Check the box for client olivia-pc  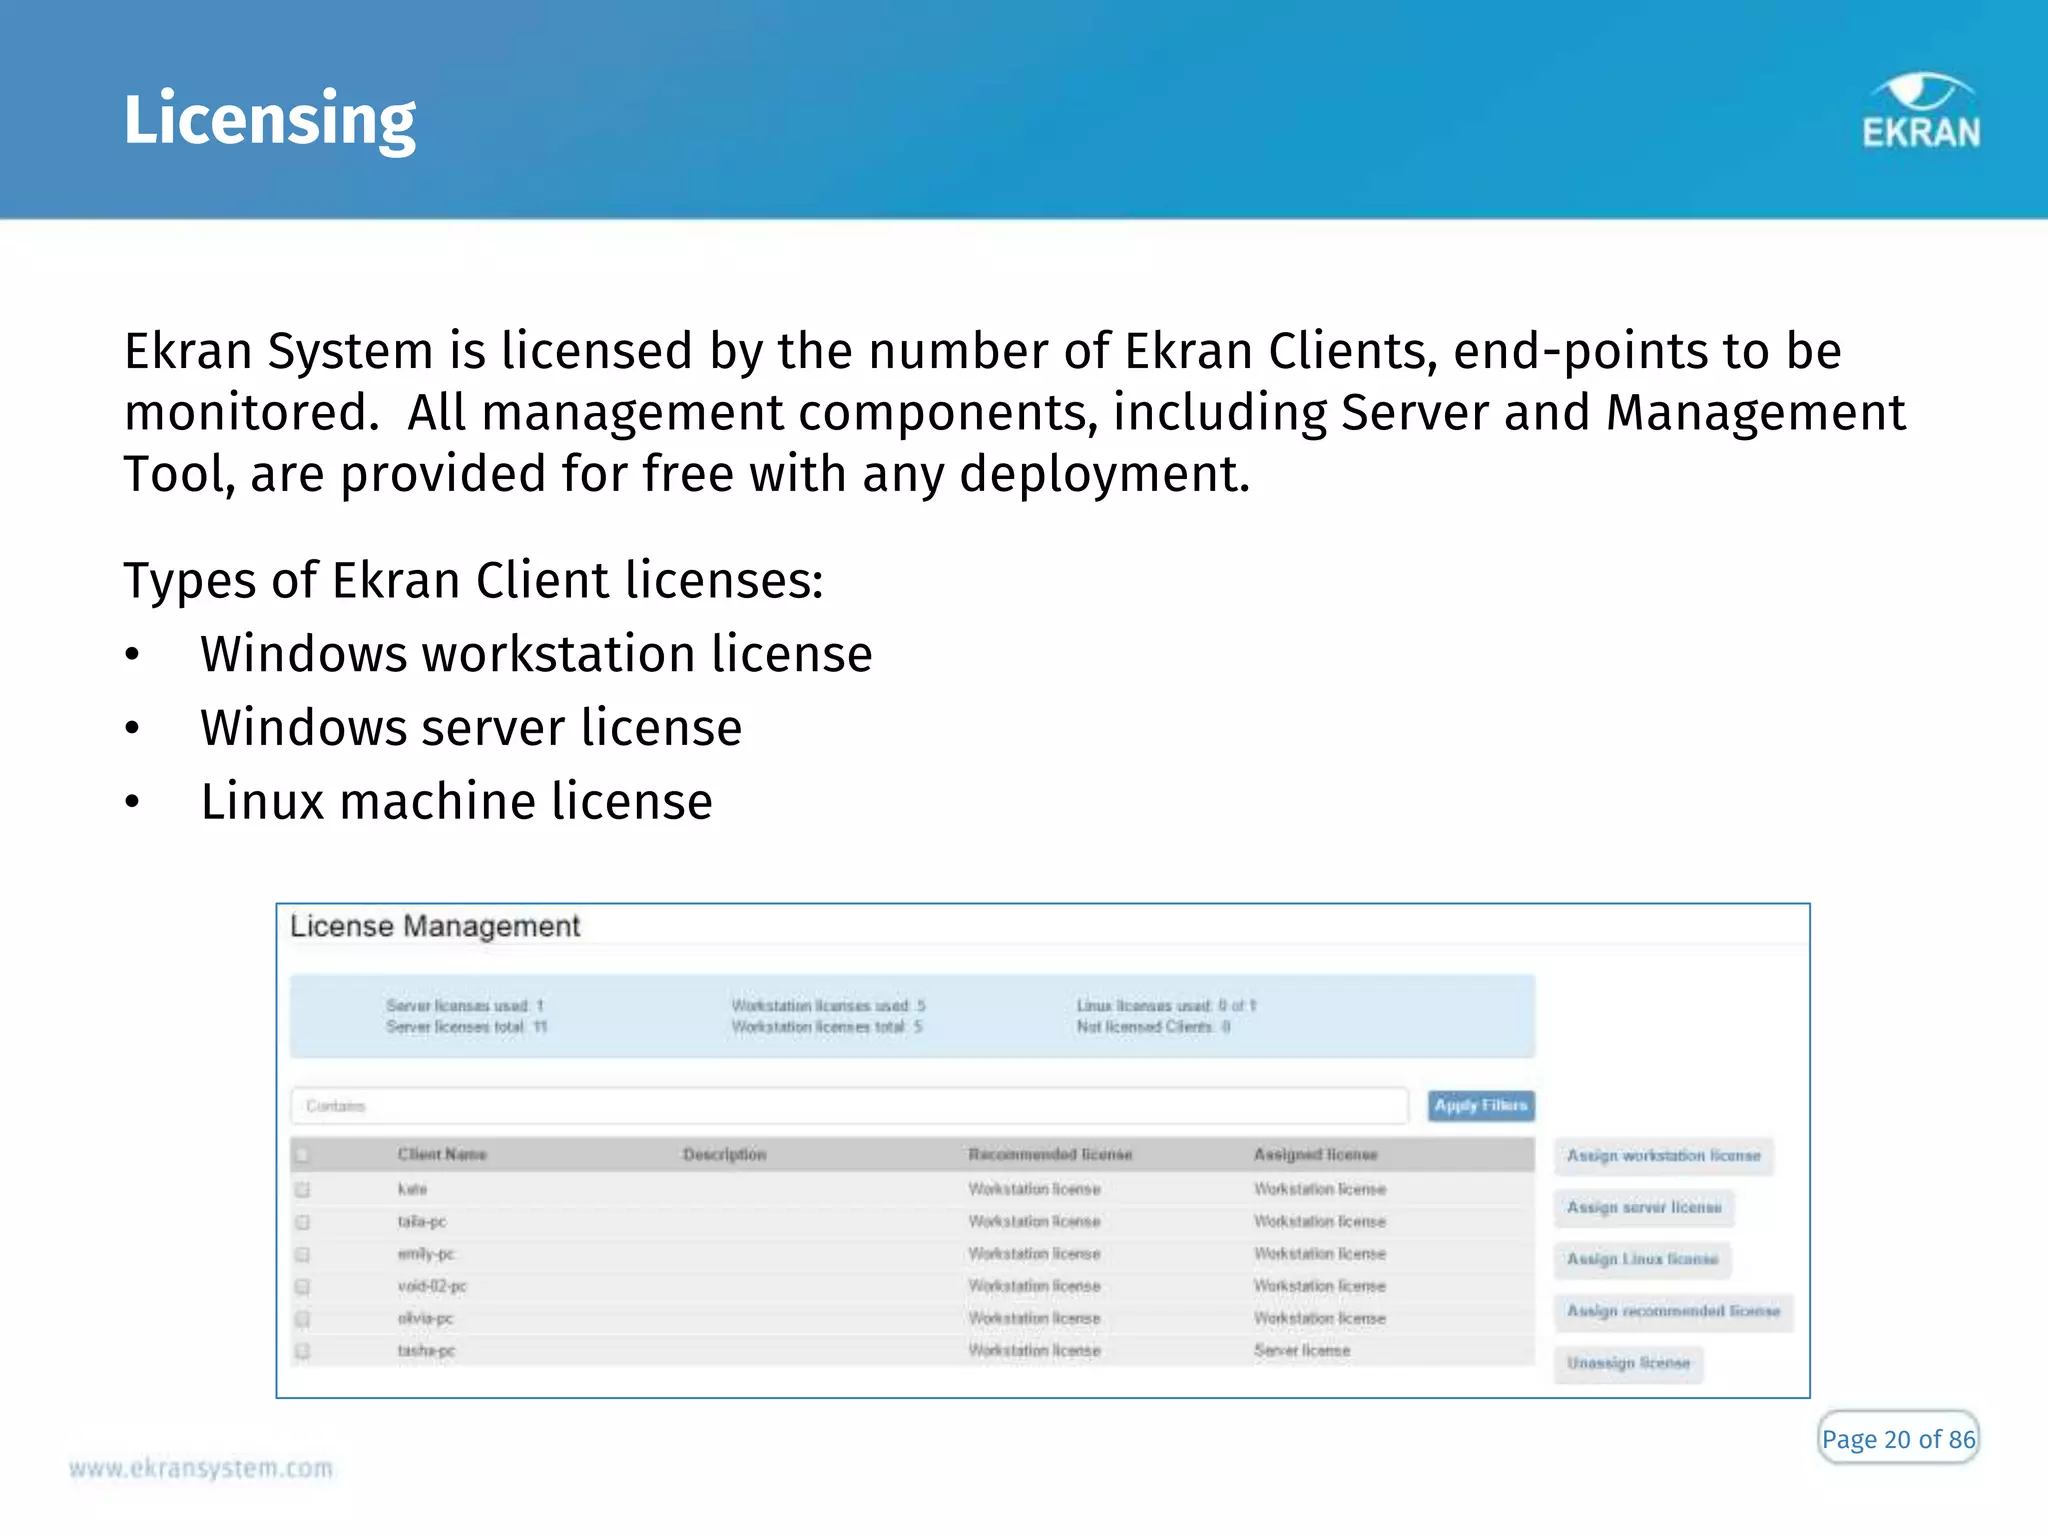coord(302,1319)
